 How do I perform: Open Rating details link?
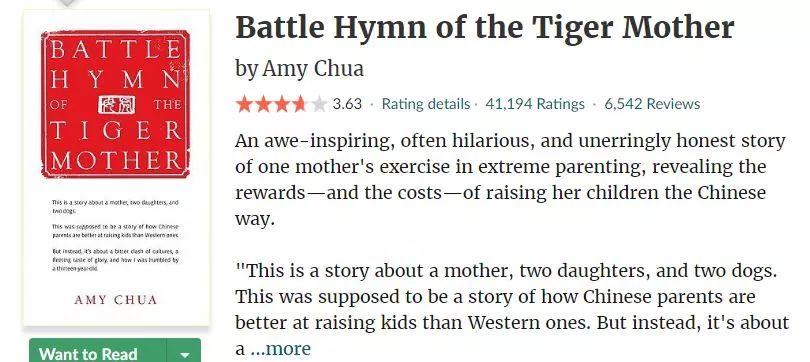426,104
